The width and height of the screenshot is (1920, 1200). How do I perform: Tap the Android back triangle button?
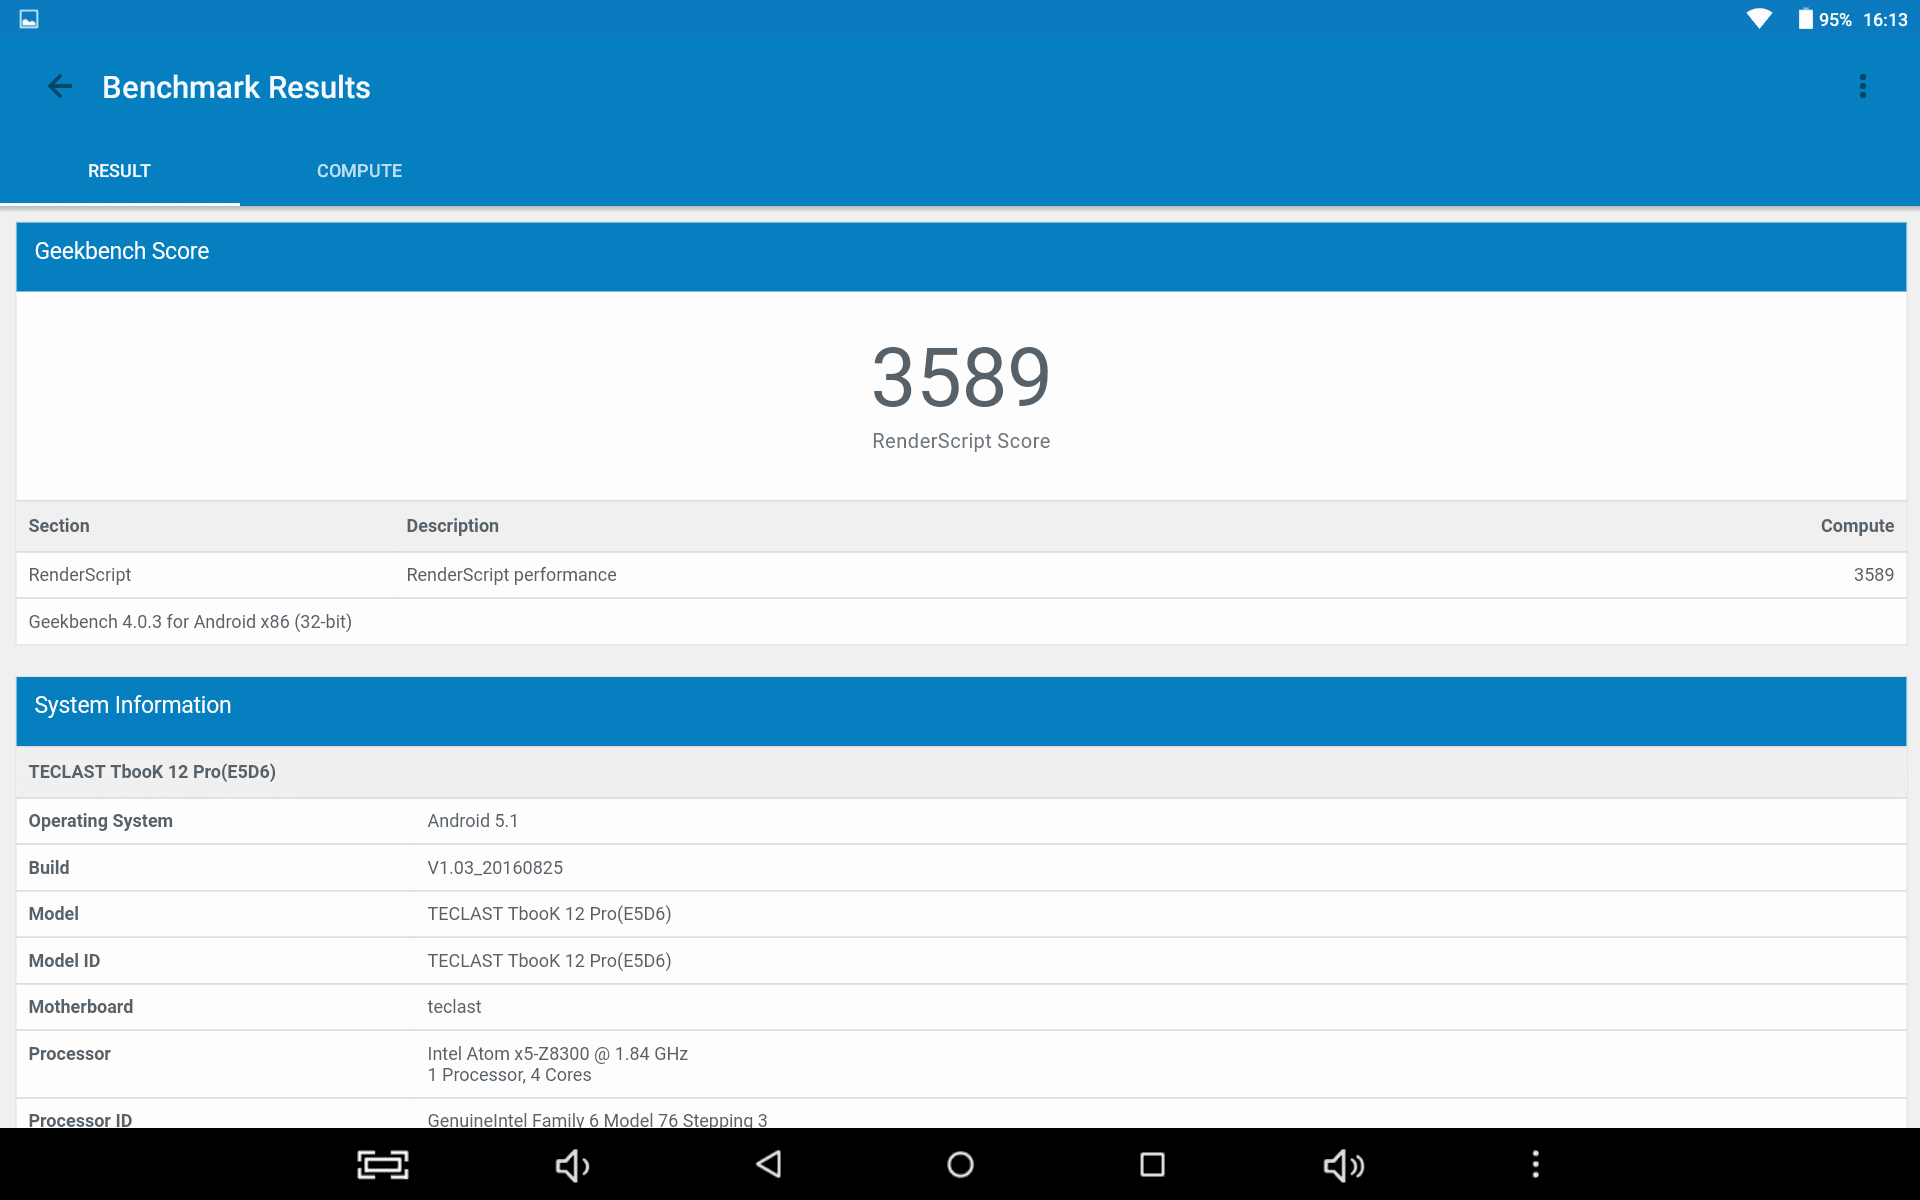click(768, 1164)
